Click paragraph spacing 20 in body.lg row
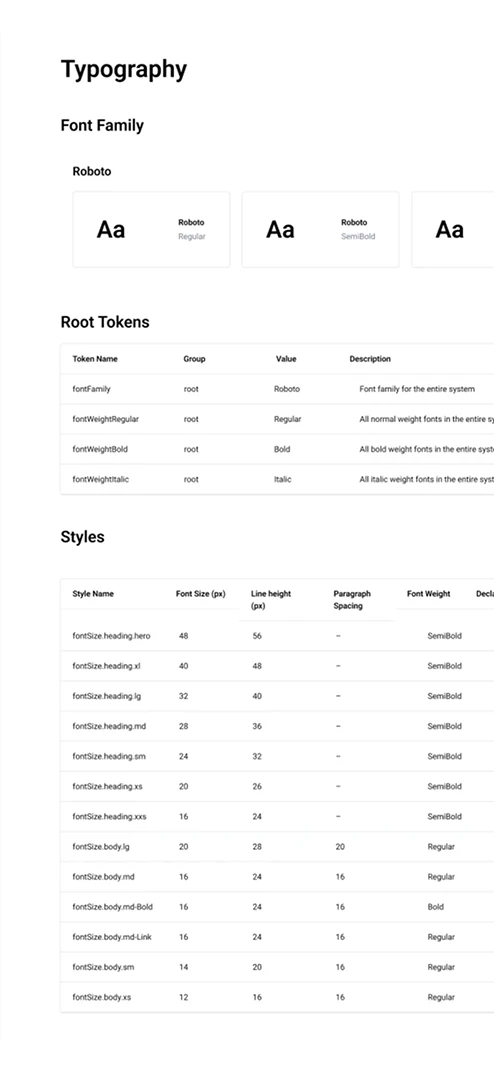Image resolution: width=494 pixels, height=1071 pixels. [340, 846]
